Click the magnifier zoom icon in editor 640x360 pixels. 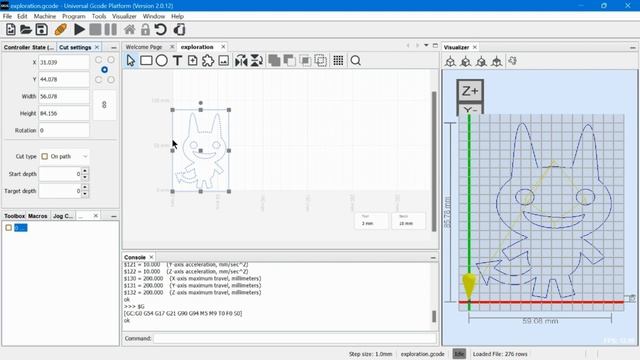click(x=356, y=60)
